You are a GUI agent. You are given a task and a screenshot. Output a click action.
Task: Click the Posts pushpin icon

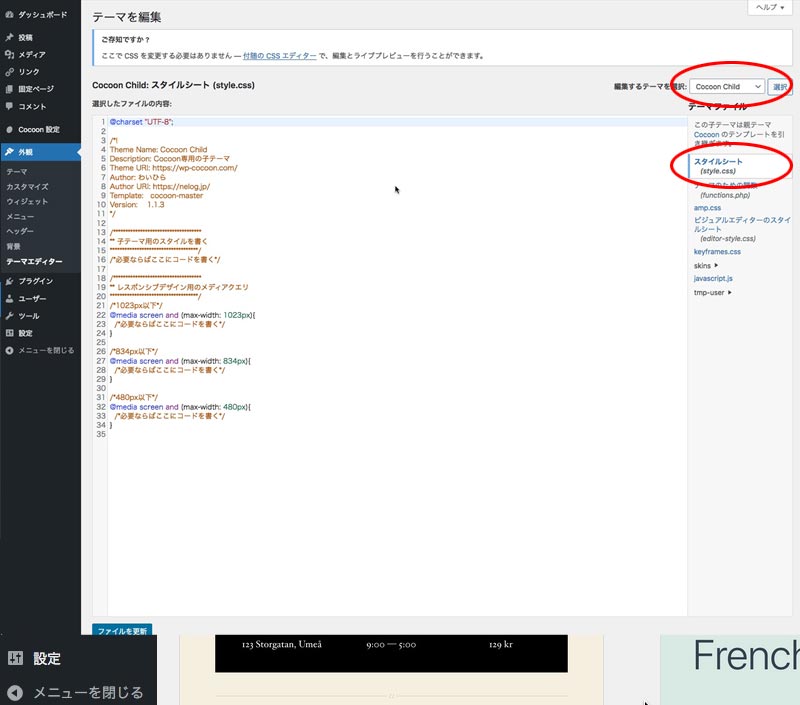[x=9, y=37]
